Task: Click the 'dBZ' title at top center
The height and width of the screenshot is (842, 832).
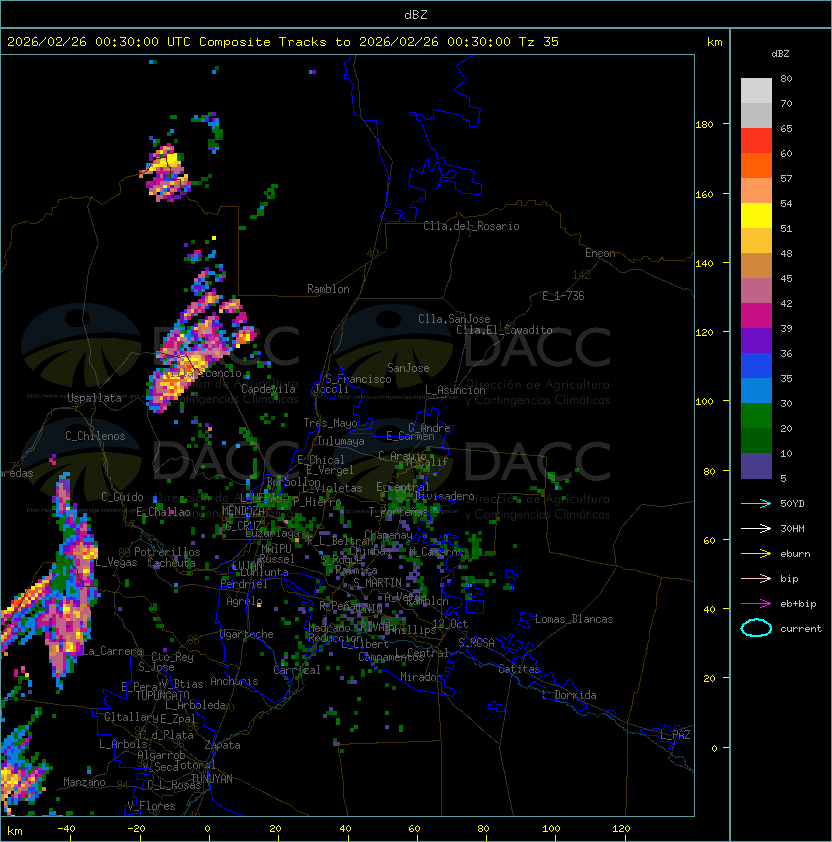Action: 416,15
